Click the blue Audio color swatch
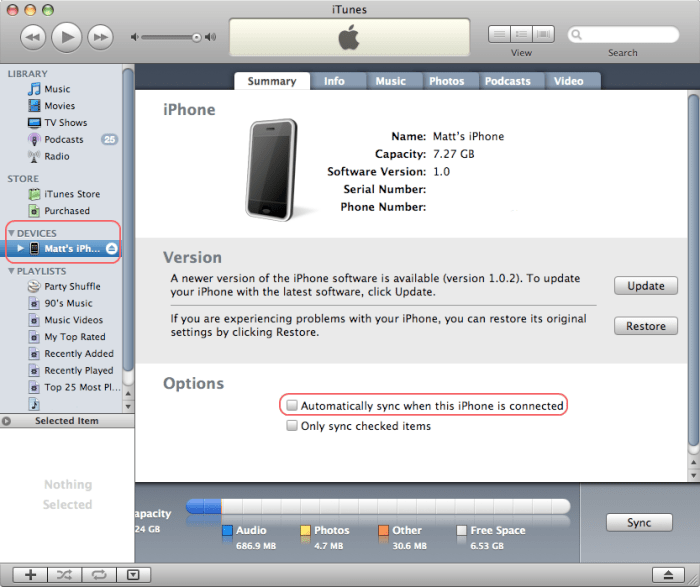Viewport: 700px width, 587px height. coord(227,530)
